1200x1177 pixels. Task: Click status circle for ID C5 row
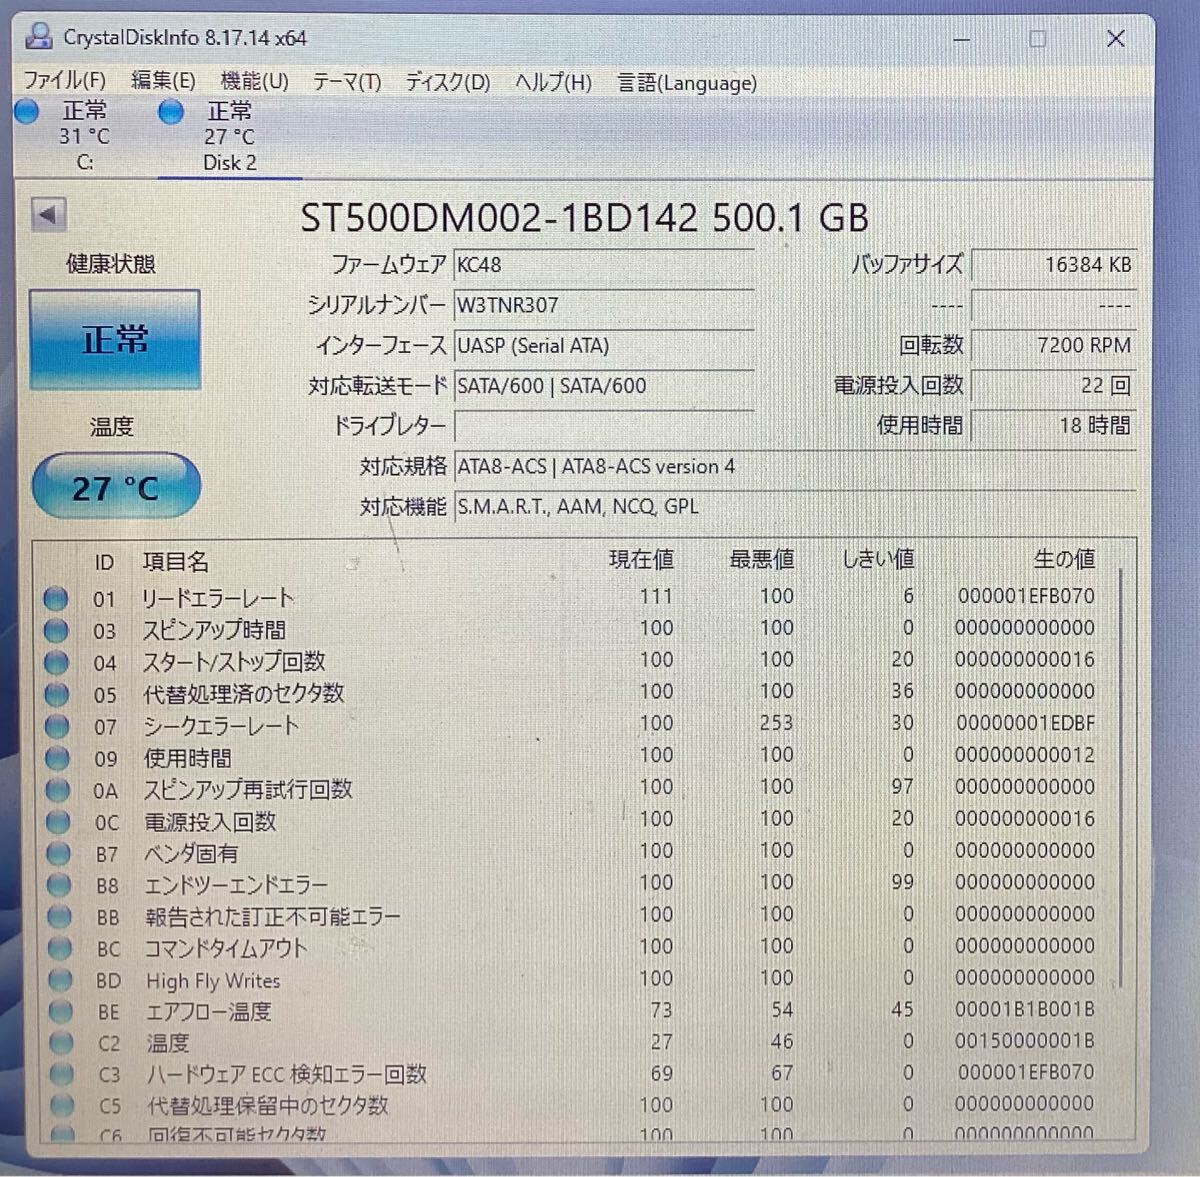(62, 1106)
